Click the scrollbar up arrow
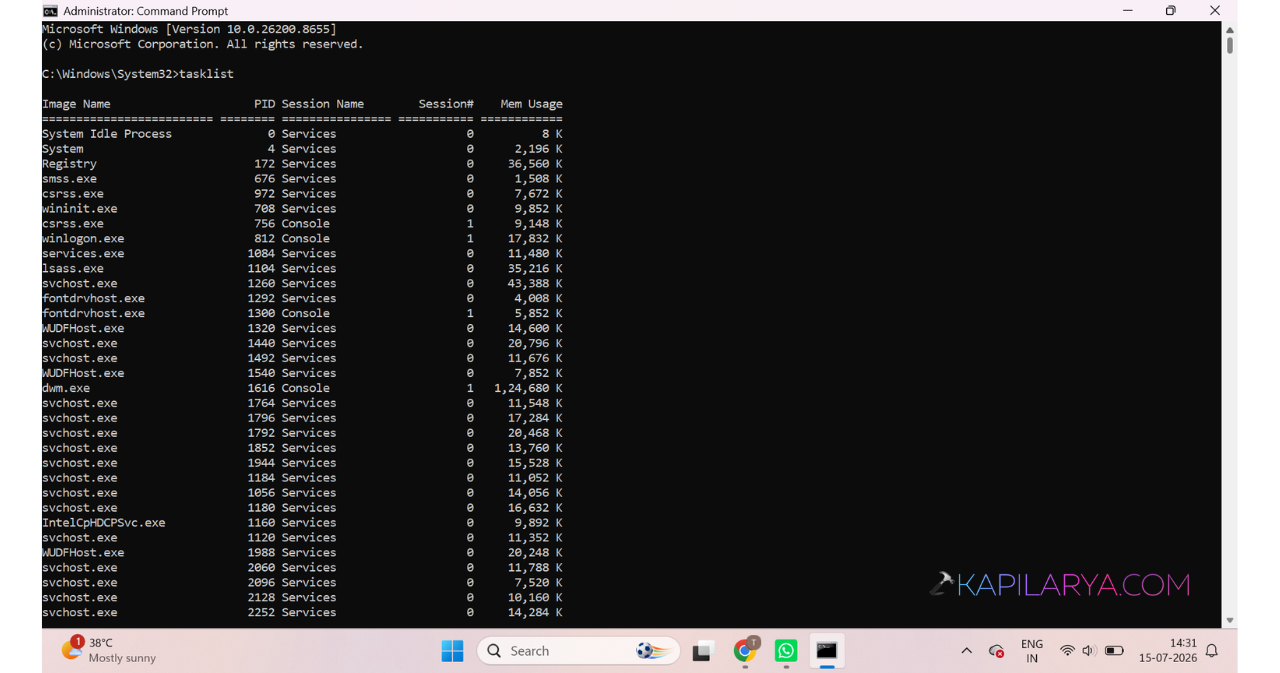 point(1230,30)
